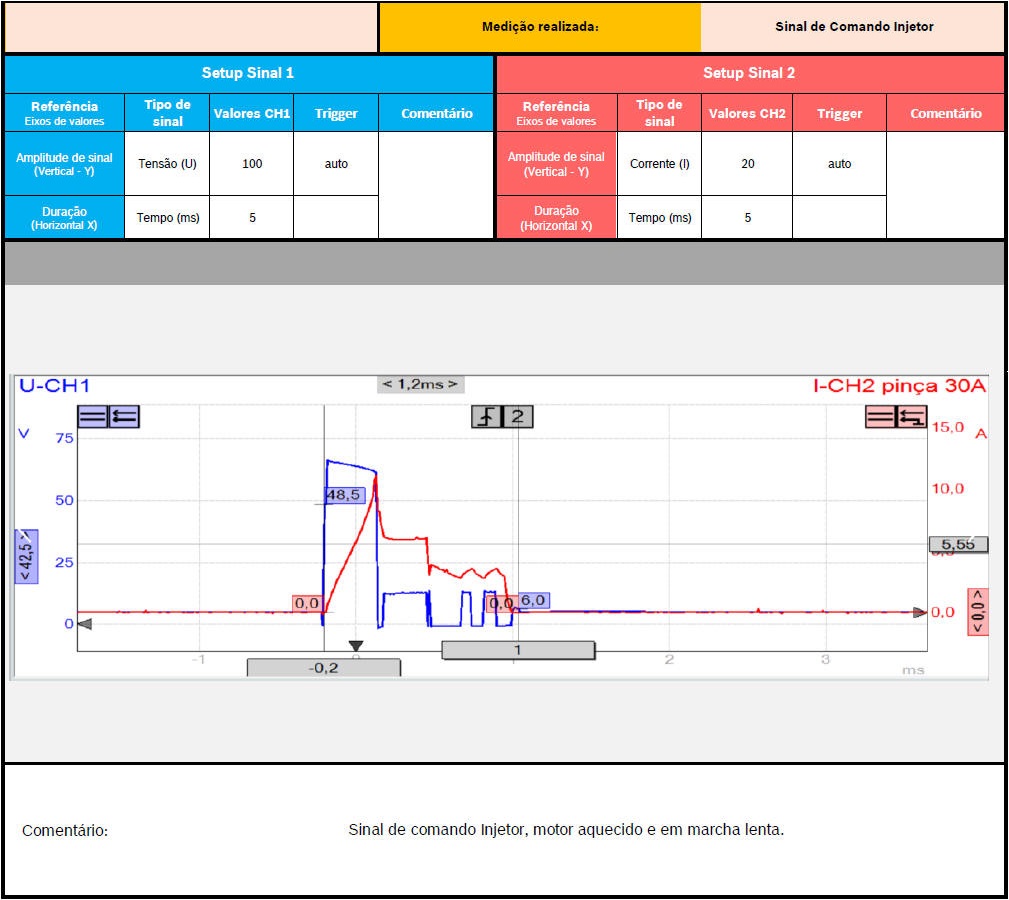Click the 5,55 horizontal cursor handle
The height and width of the screenshot is (900, 1009).
(x=958, y=545)
